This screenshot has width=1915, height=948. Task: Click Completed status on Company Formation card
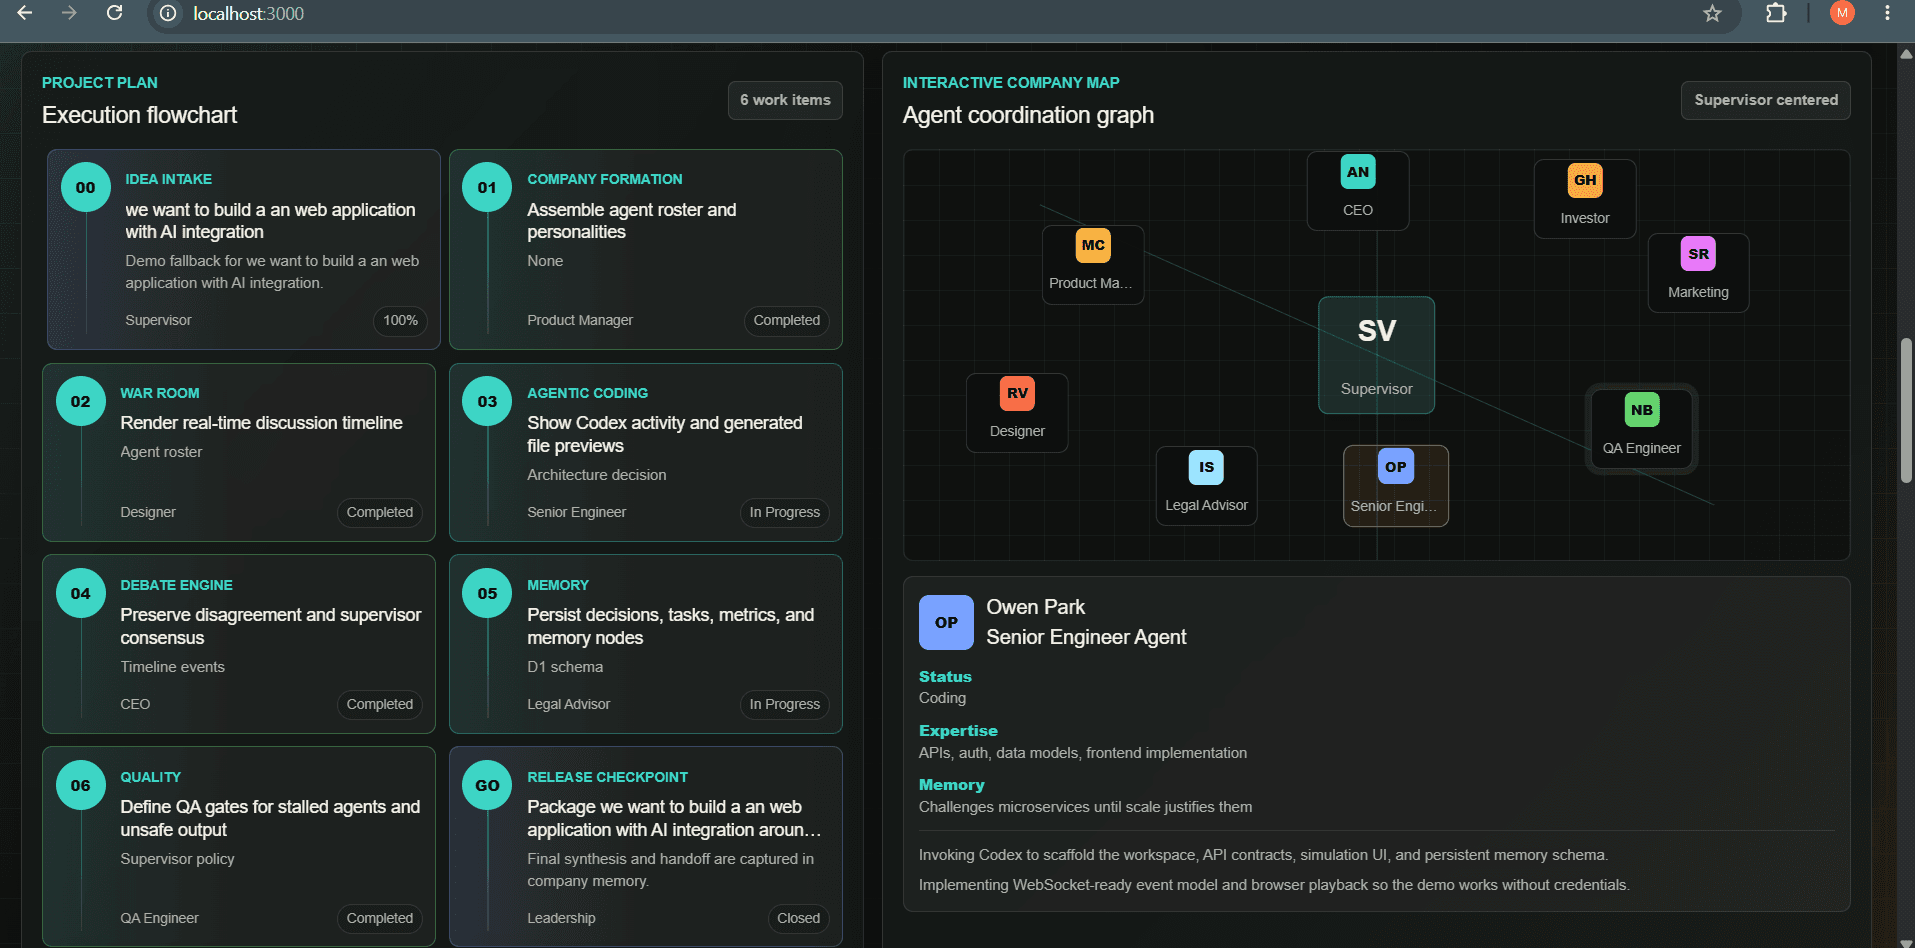tap(786, 320)
